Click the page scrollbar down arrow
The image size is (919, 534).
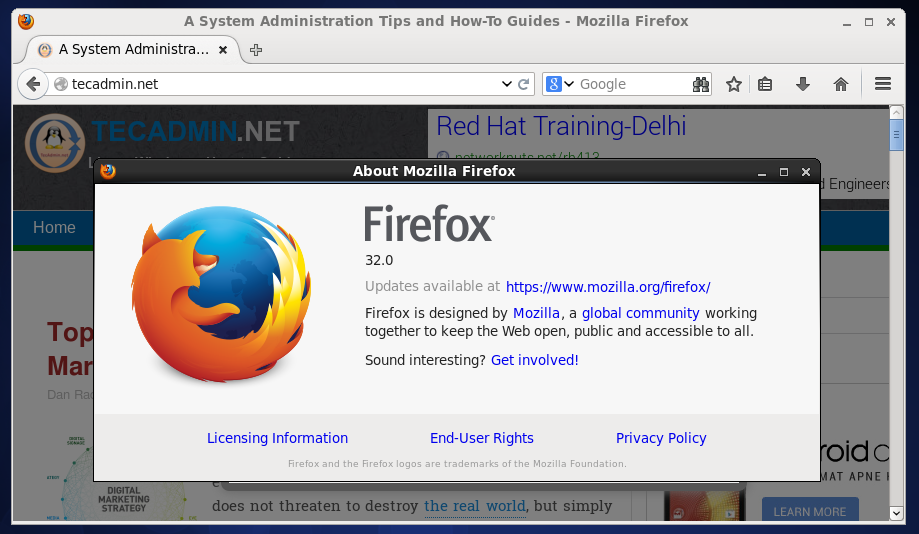point(896,513)
